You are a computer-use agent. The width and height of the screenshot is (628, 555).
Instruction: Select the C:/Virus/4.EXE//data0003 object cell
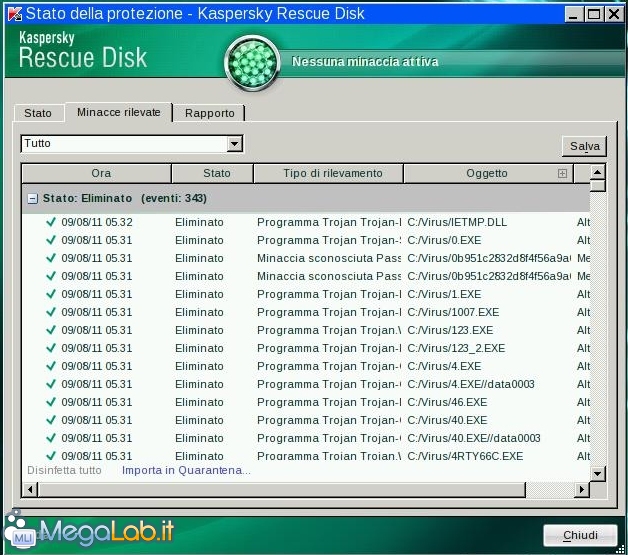(471, 384)
